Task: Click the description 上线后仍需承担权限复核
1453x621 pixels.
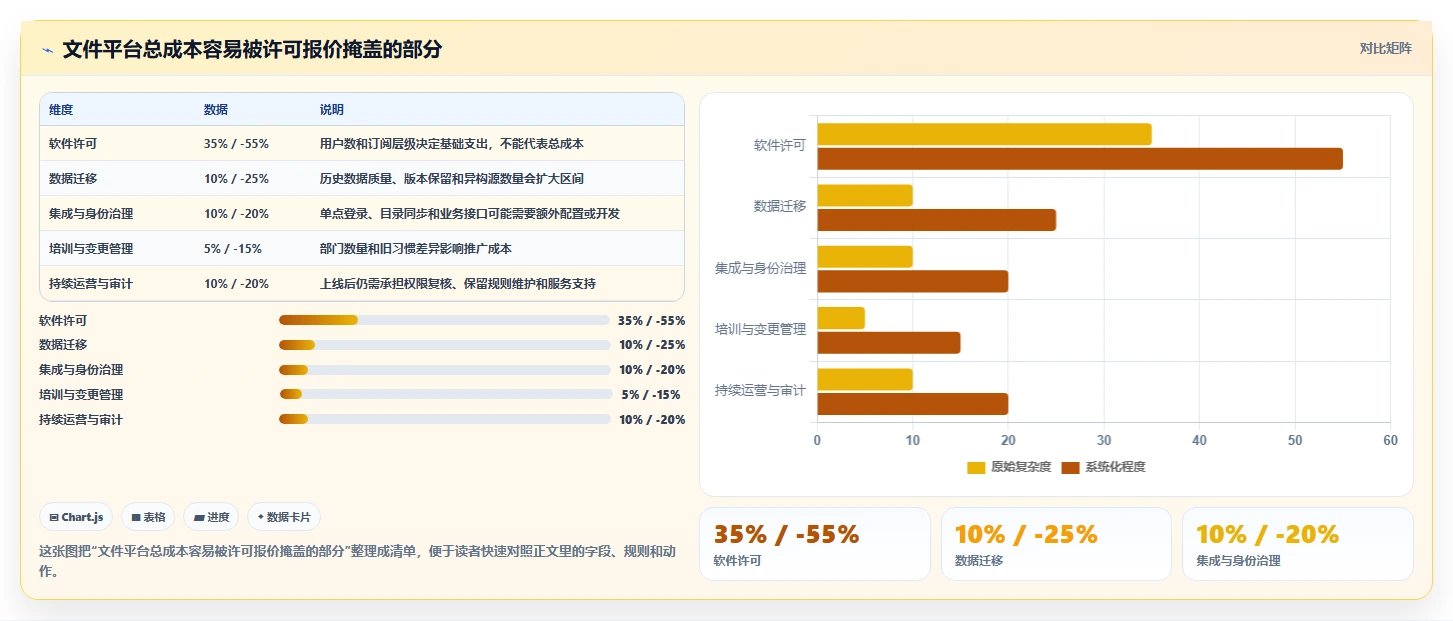Action: (387, 284)
